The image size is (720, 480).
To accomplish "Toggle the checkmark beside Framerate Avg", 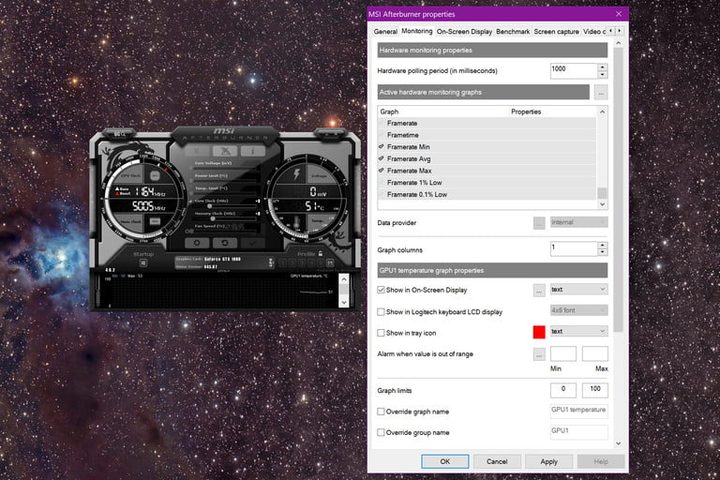I will pos(381,158).
